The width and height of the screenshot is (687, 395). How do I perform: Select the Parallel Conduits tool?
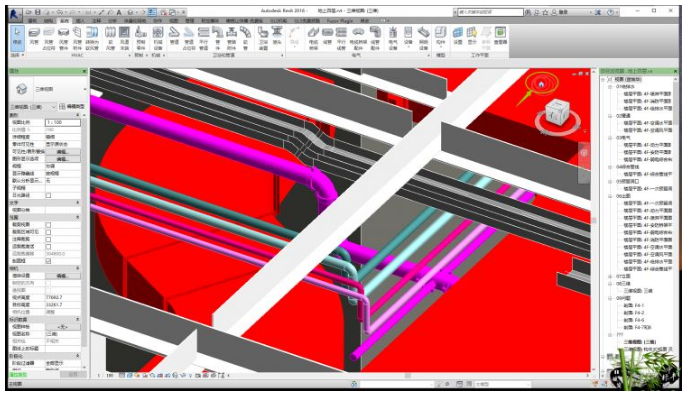pyautogui.click(x=341, y=37)
